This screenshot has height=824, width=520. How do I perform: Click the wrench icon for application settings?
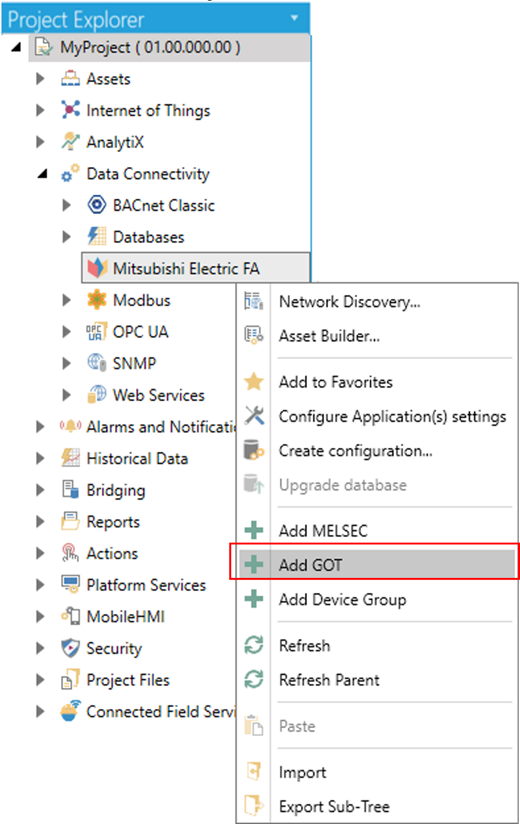254,416
